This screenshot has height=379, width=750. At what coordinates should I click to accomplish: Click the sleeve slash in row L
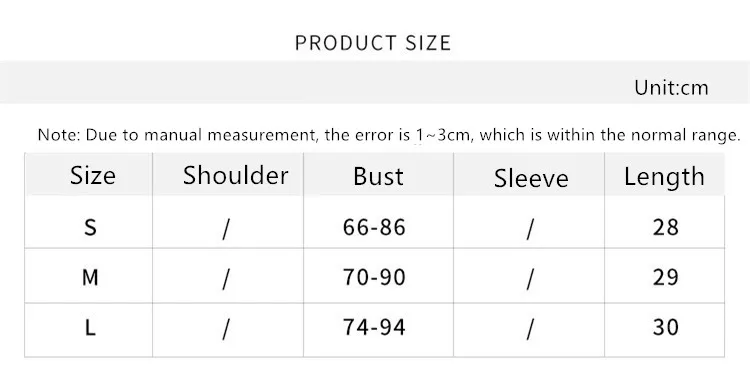click(x=529, y=329)
